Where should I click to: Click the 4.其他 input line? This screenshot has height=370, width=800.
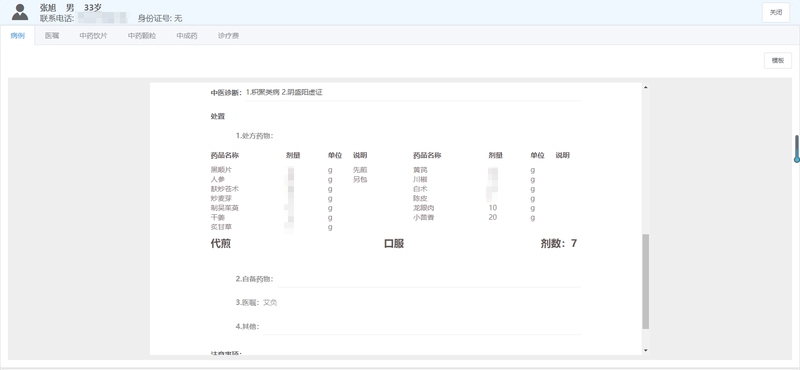[x=422, y=327]
